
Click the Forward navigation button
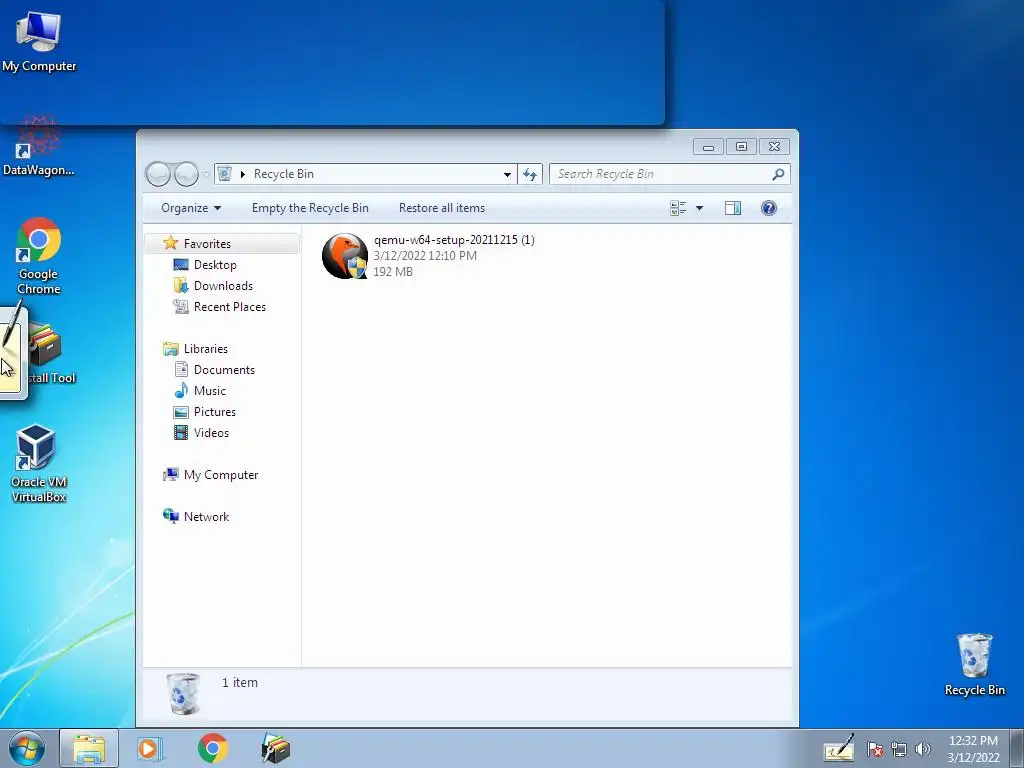coord(186,174)
